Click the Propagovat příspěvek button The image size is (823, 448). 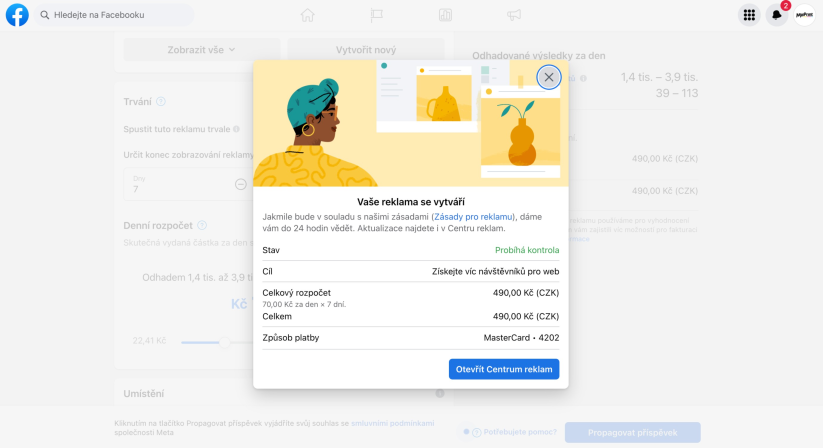click(x=632, y=432)
